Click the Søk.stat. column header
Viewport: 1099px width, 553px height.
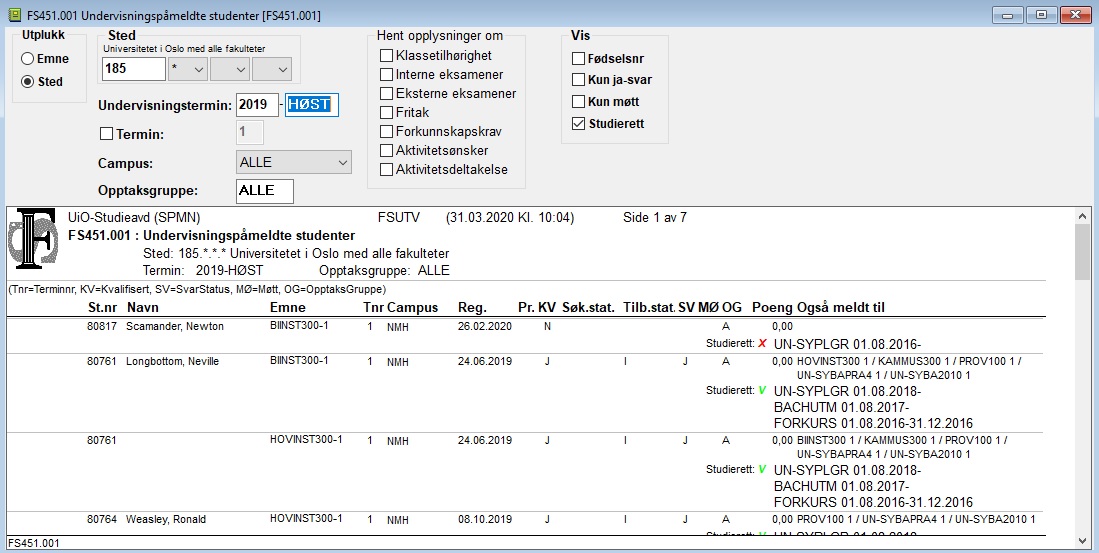(x=588, y=308)
